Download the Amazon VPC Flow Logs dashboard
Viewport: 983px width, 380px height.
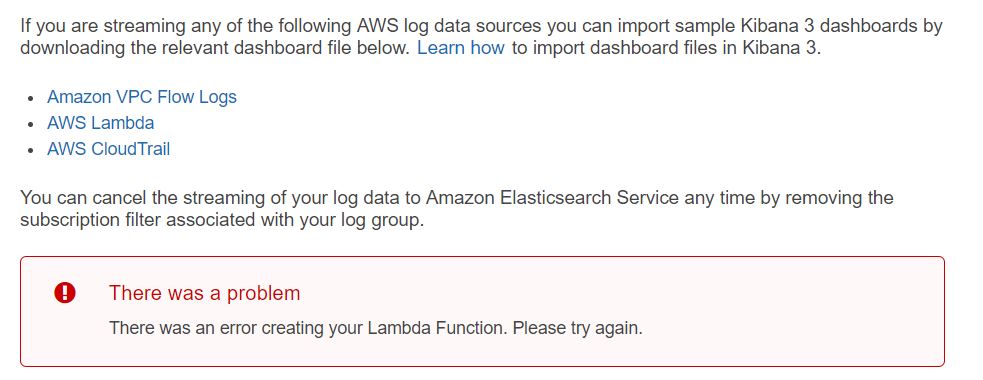click(142, 97)
